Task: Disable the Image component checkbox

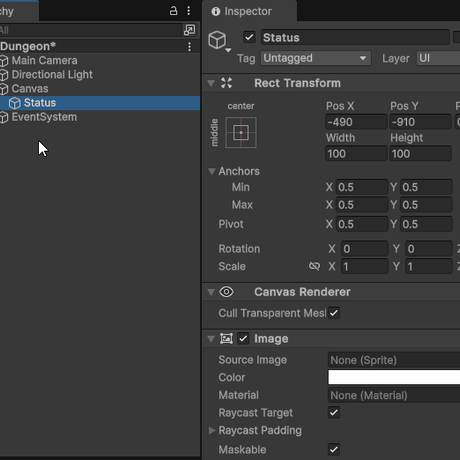Action: (243, 339)
